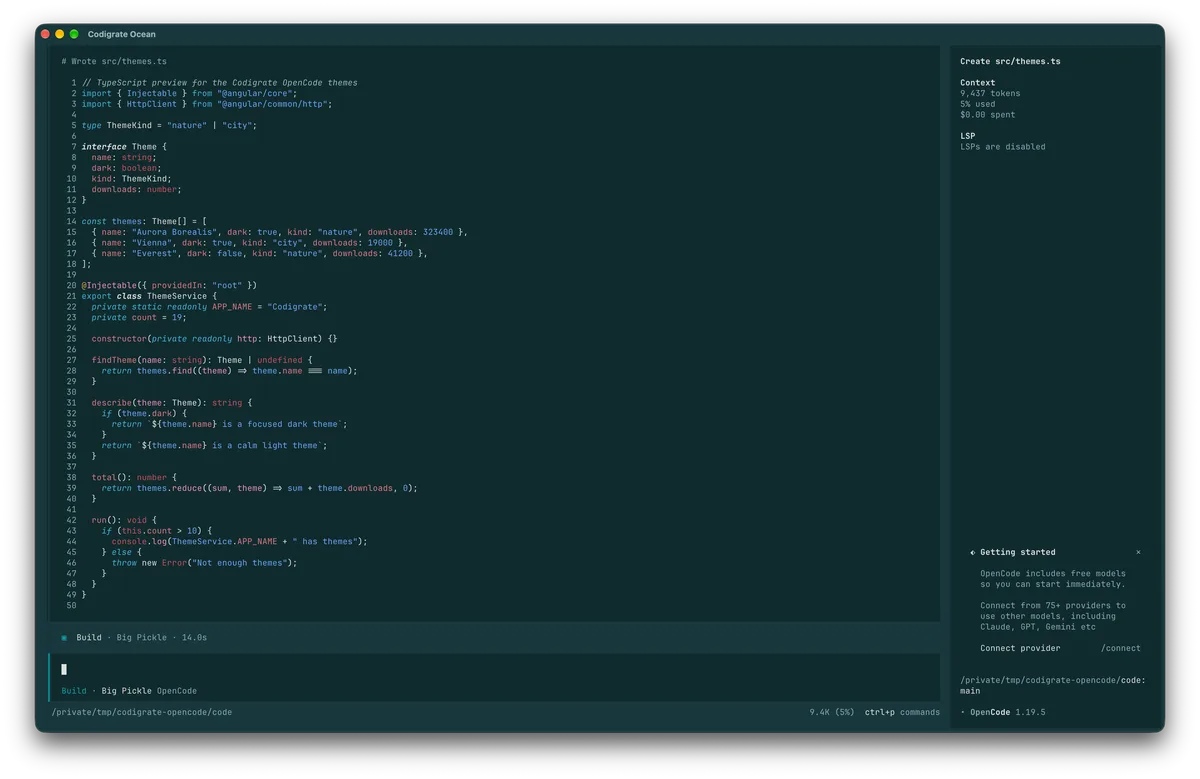This screenshot has height=779, width=1200.
Task: Click 'Big Pickle' in the Build status line
Action: tap(142, 638)
